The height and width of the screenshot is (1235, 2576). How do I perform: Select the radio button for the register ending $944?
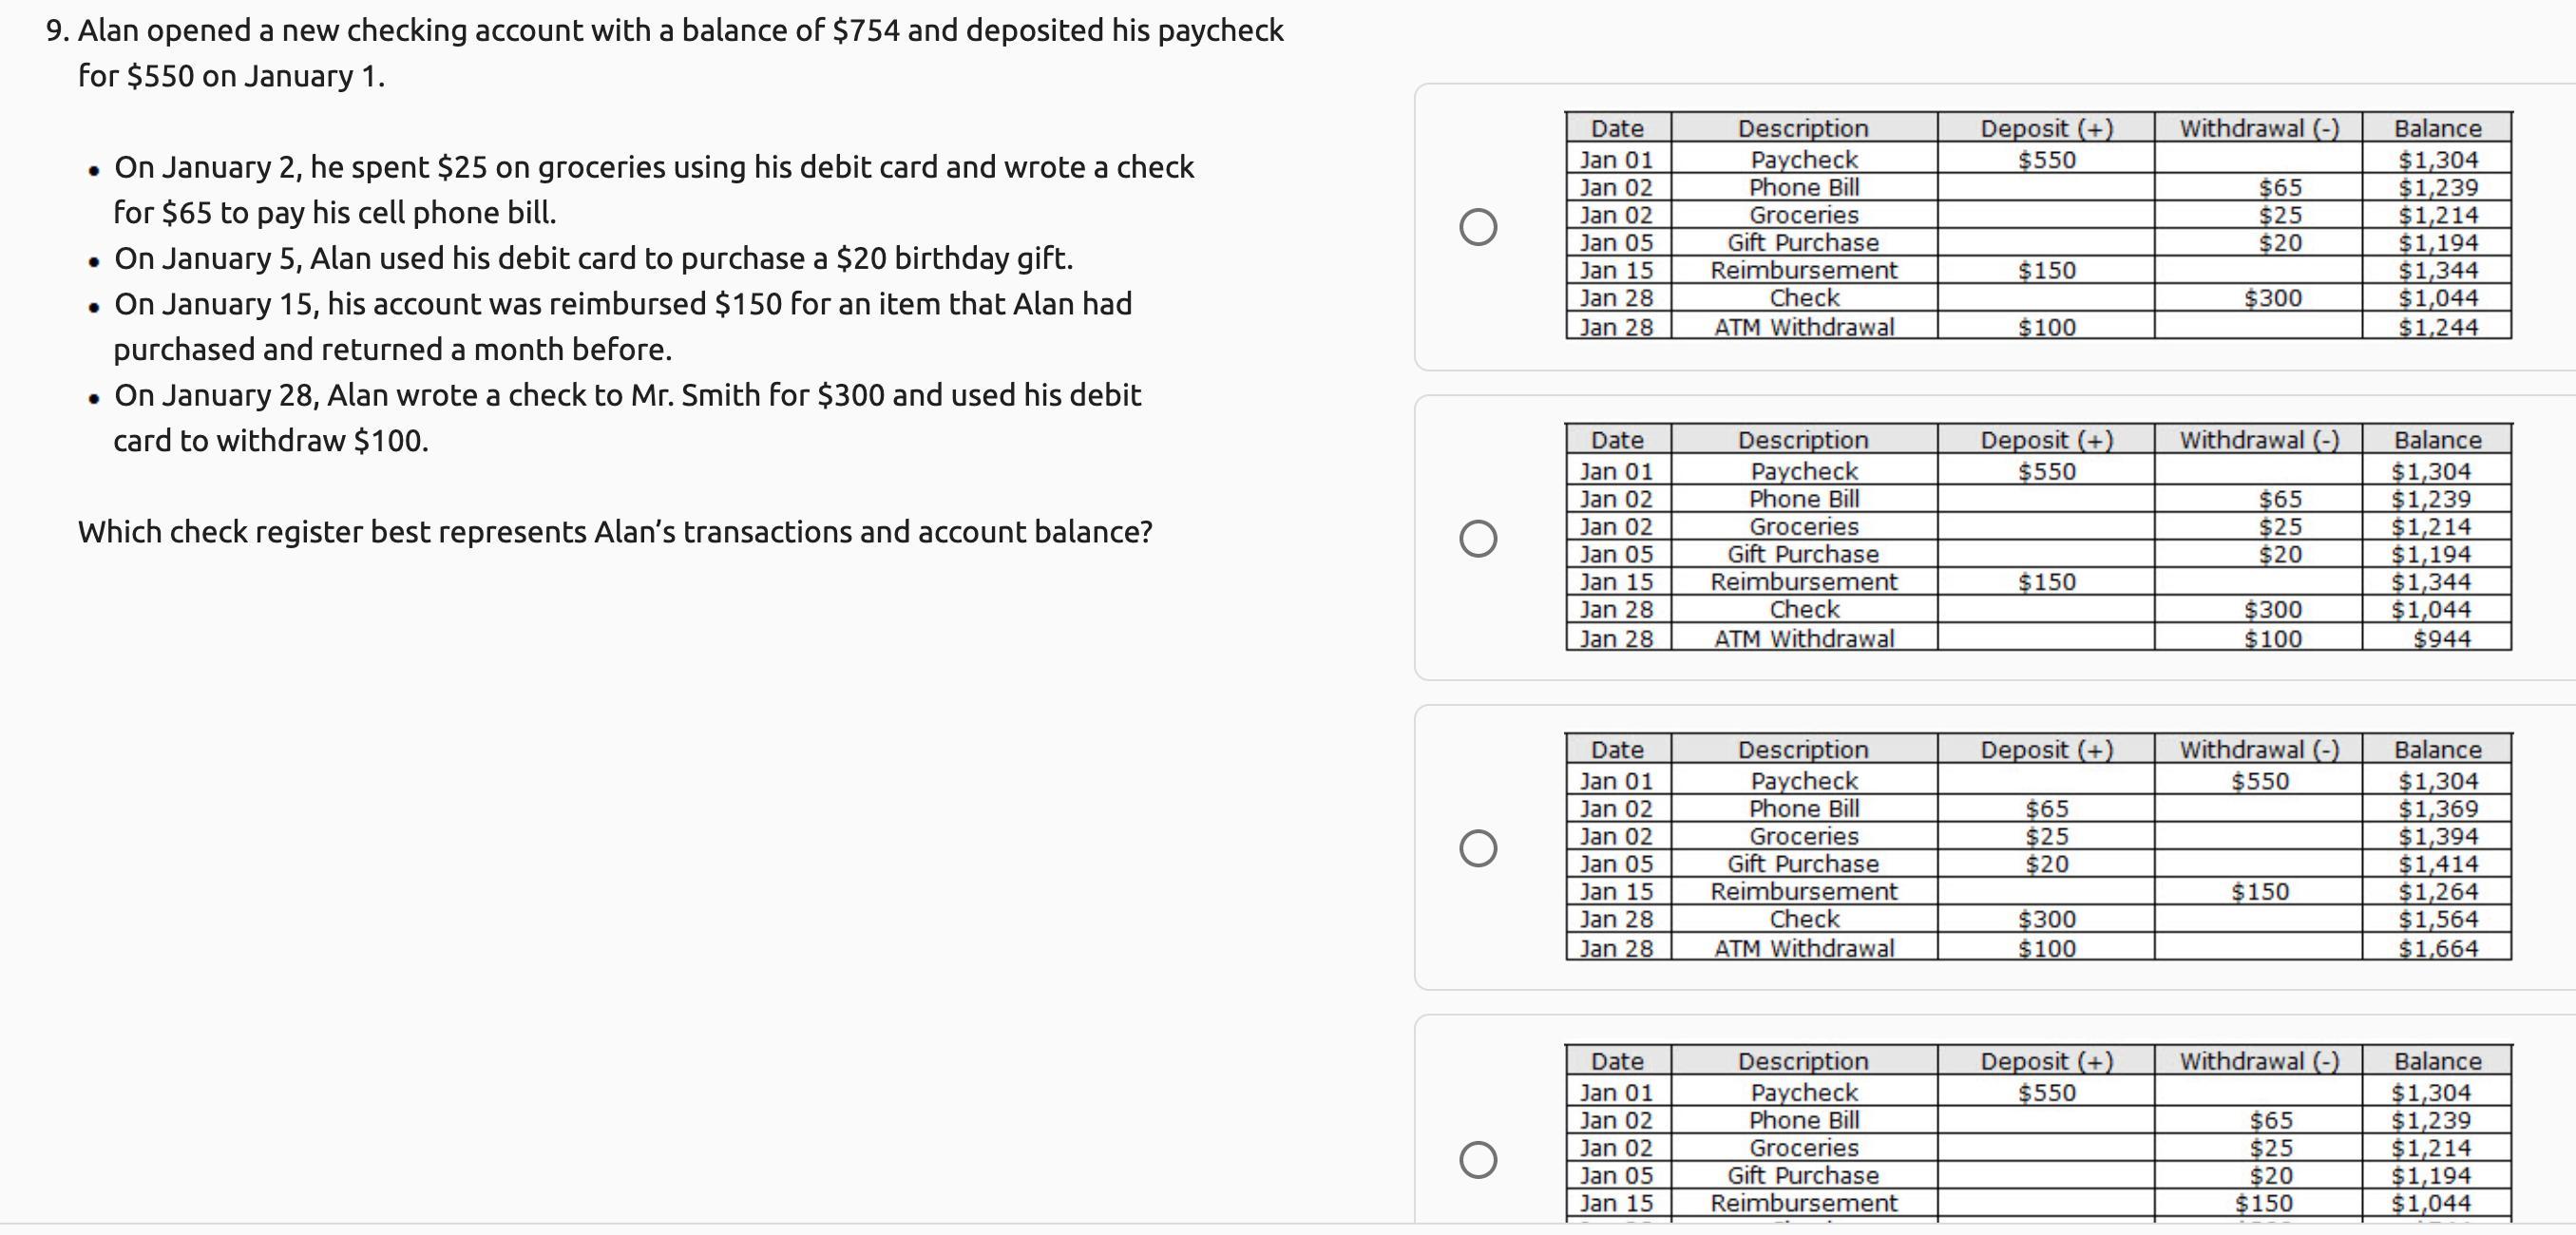click(1478, 539)
